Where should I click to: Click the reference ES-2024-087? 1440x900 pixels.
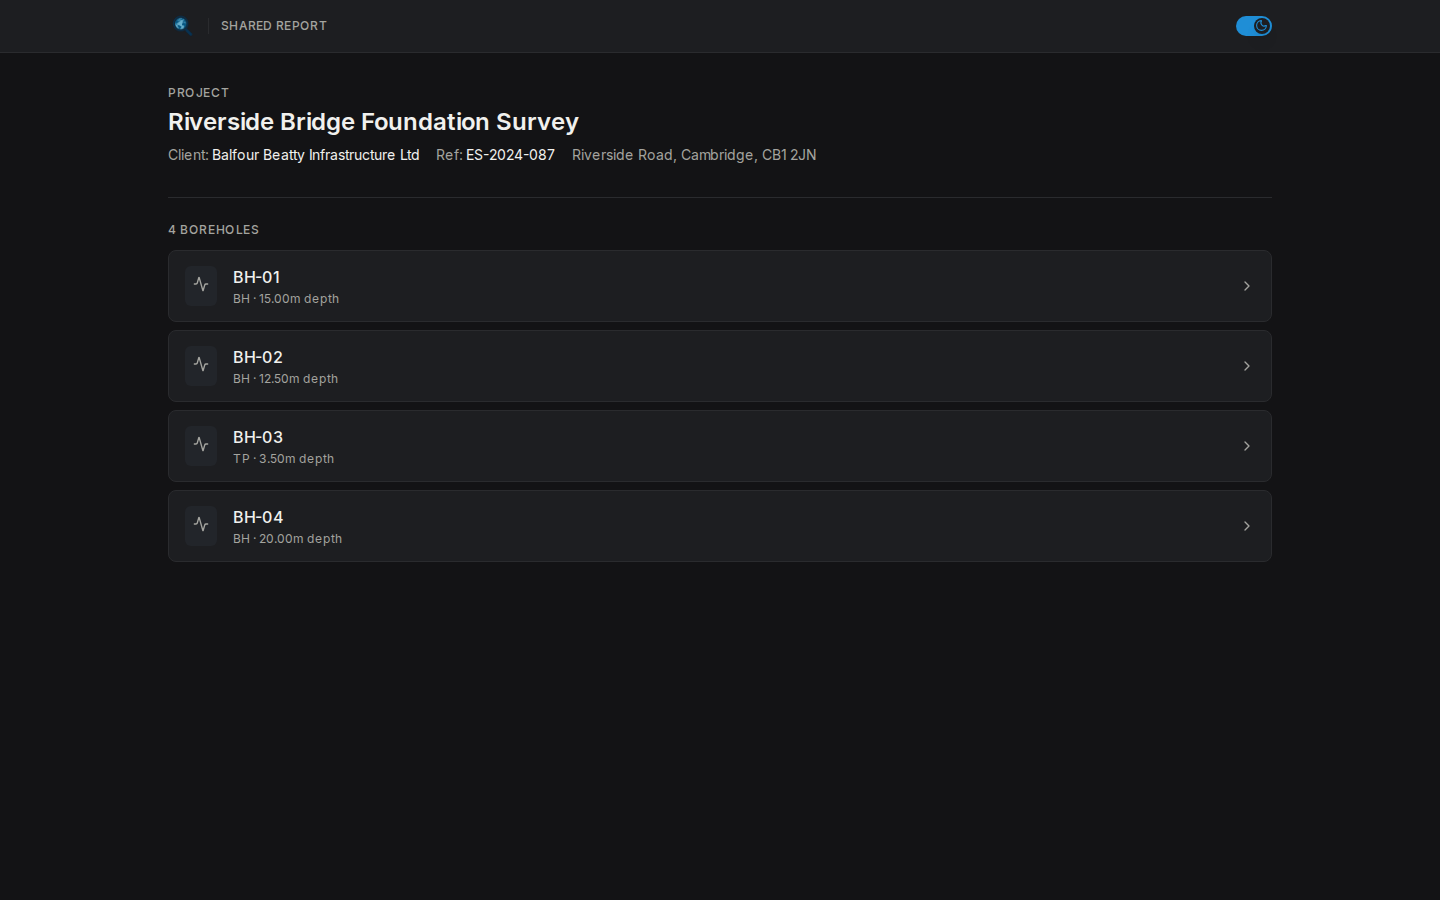[510, 155]
